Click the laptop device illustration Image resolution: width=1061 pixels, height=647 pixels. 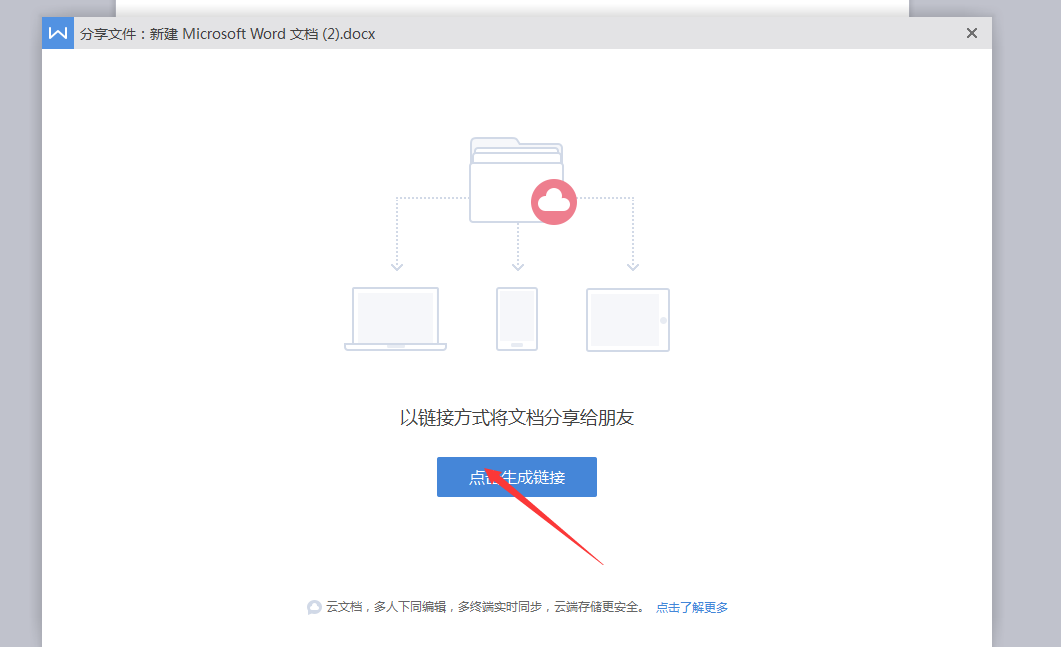tap(395, 319)
